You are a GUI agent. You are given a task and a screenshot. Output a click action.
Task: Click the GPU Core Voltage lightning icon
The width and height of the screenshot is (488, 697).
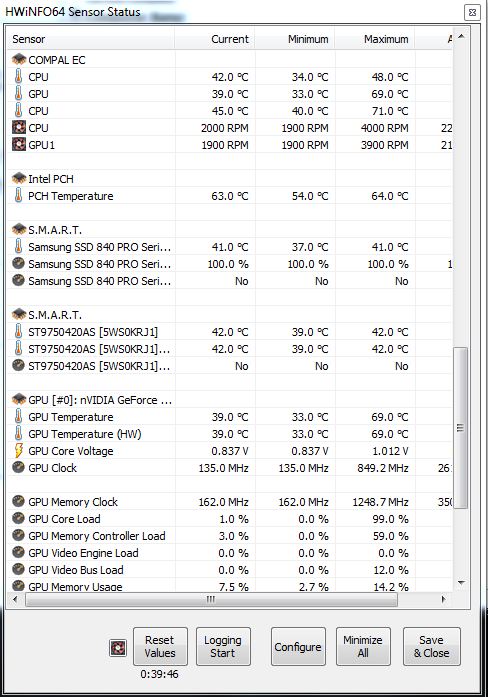(18, 450)
